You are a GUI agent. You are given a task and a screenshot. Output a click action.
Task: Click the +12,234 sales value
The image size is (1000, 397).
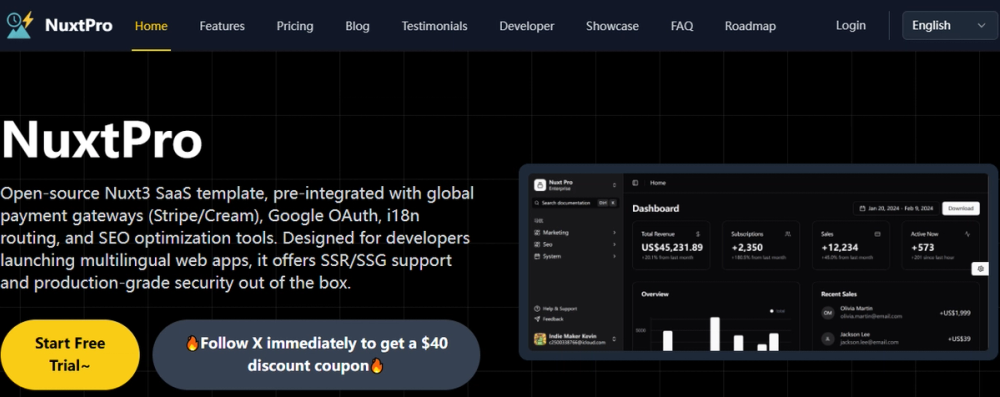[x=839, y=247]
